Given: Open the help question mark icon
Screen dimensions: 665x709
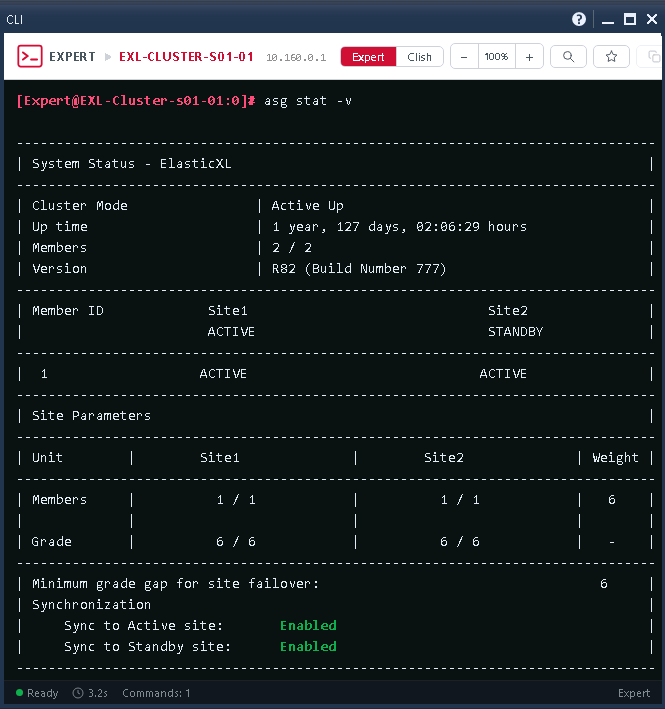Looking at the screenshot, I should point(579,19).
